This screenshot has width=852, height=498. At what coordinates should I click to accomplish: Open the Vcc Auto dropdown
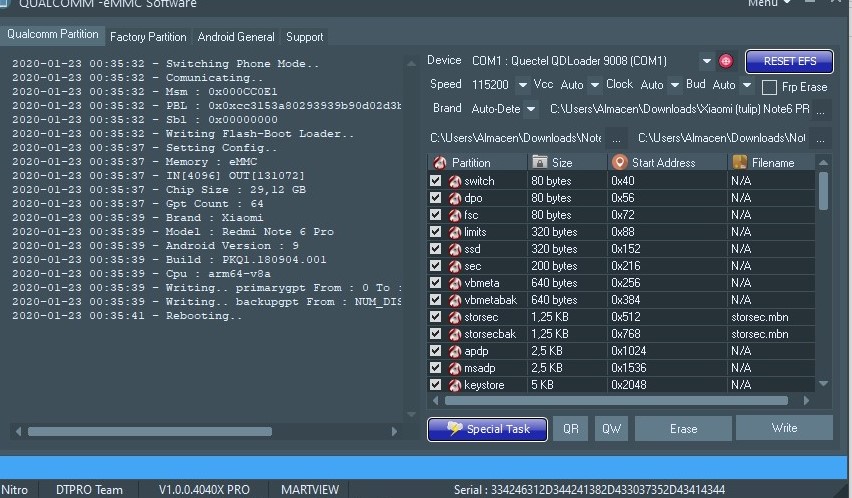[594, 85]
